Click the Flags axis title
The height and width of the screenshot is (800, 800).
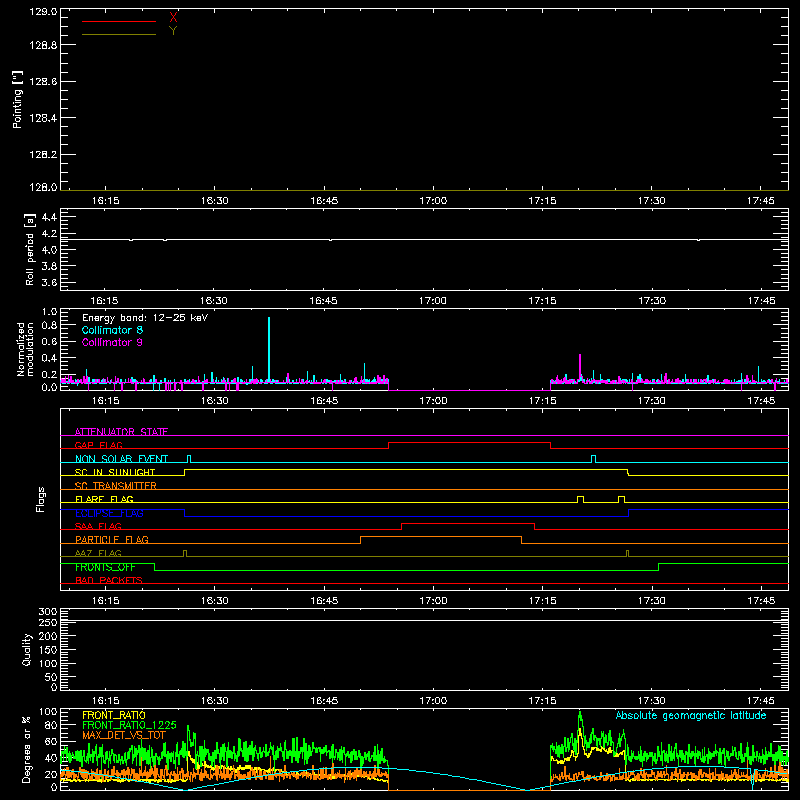point(41,499)
